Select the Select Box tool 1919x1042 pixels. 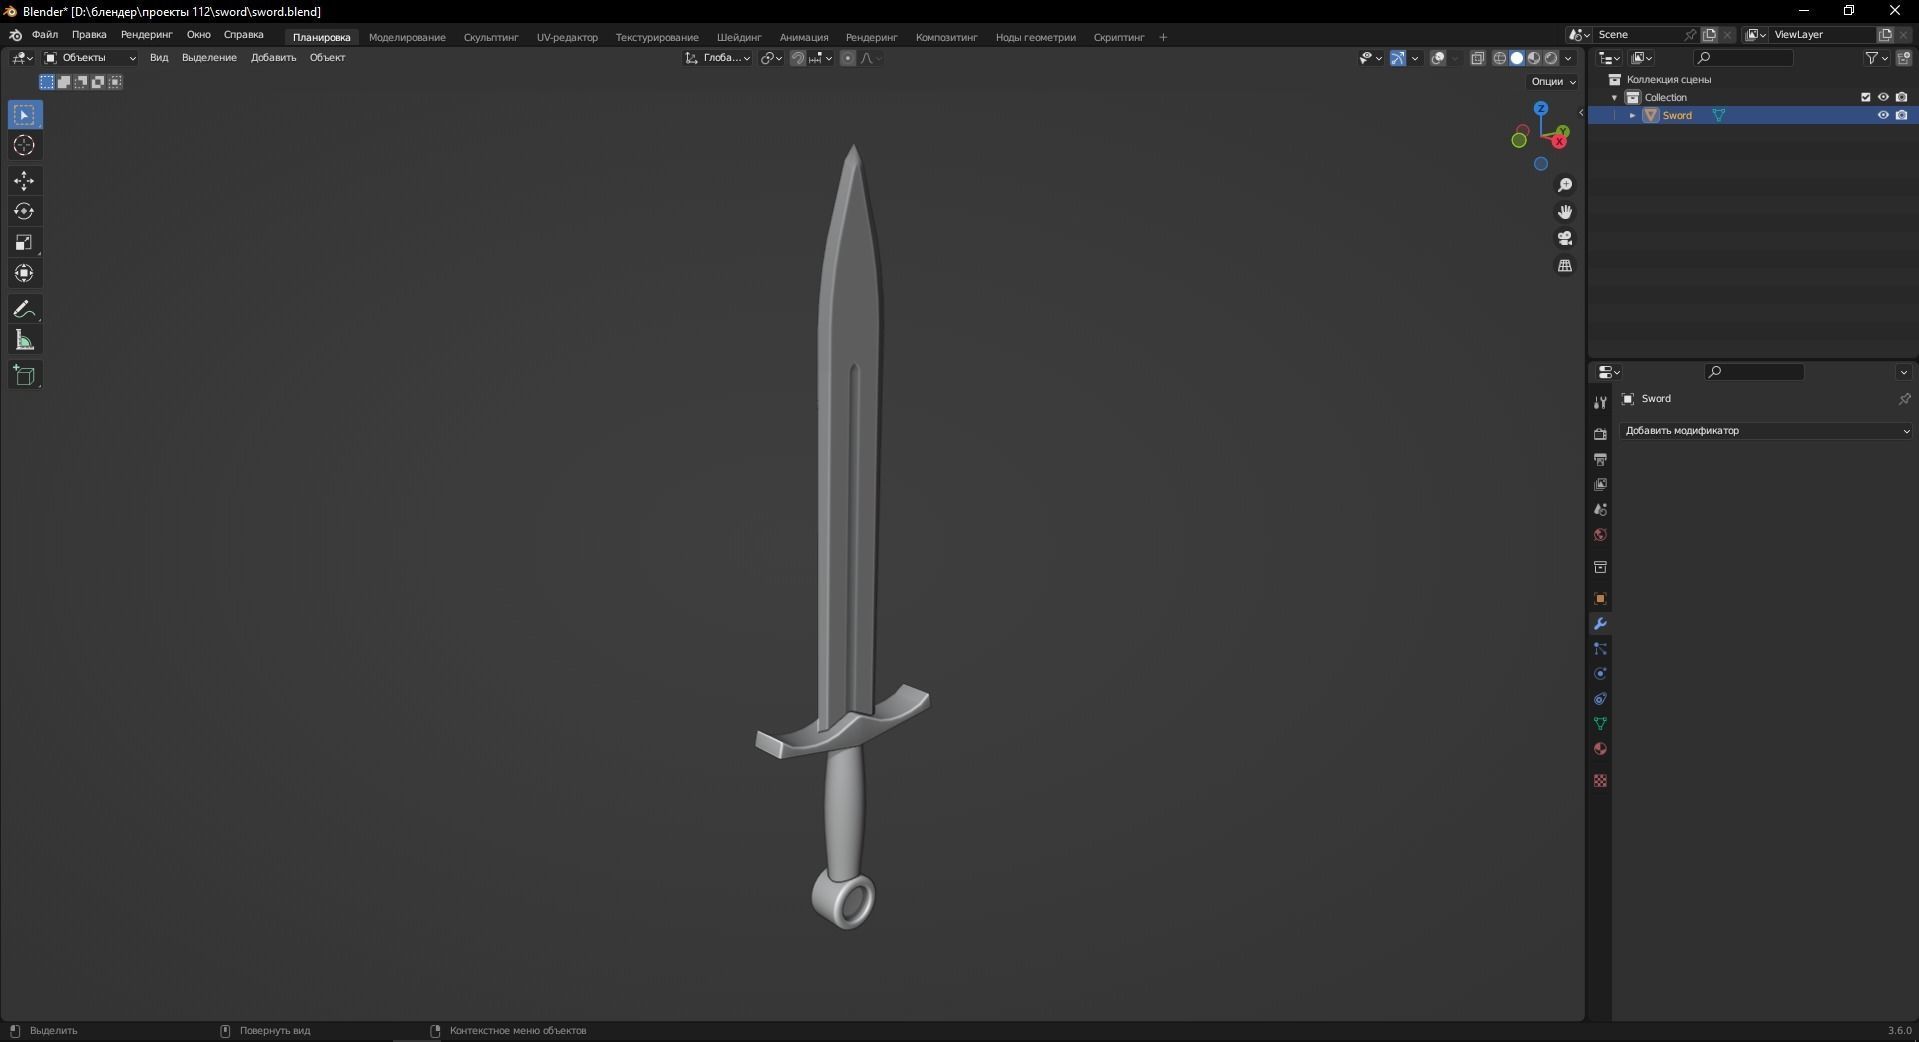pos(25,115)
